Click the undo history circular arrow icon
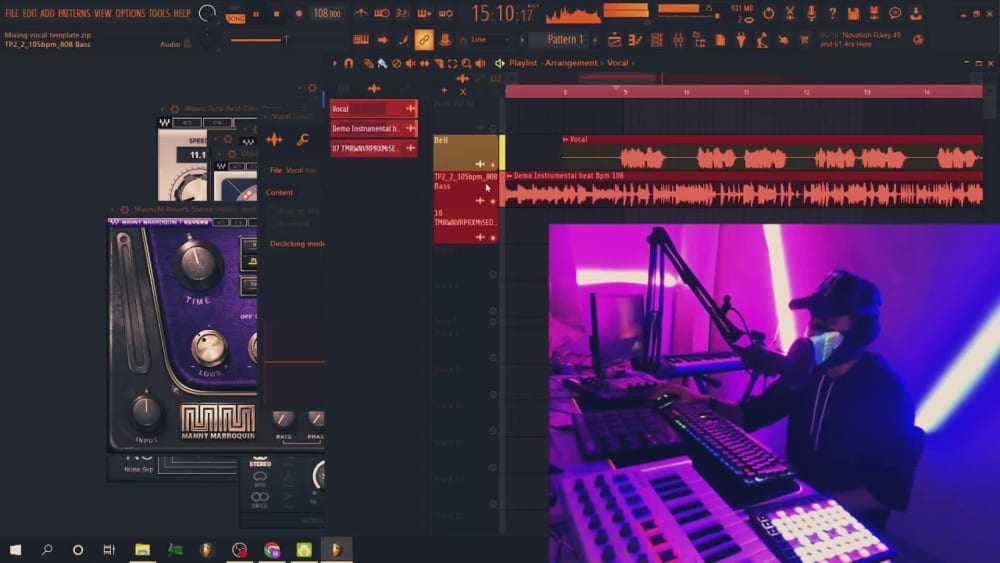This screenshot has height=563, width=1000. (x=768, y=13)
